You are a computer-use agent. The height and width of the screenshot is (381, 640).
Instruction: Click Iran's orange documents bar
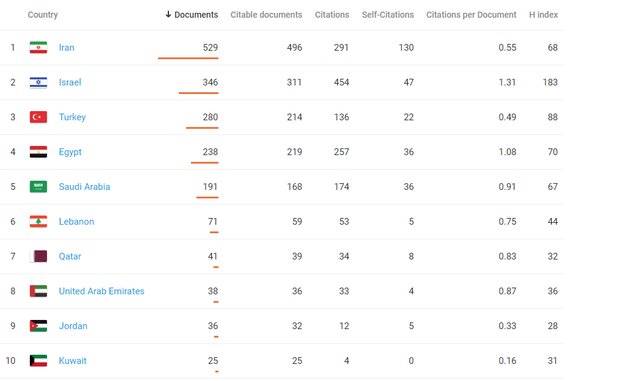[x=188, y=58]
